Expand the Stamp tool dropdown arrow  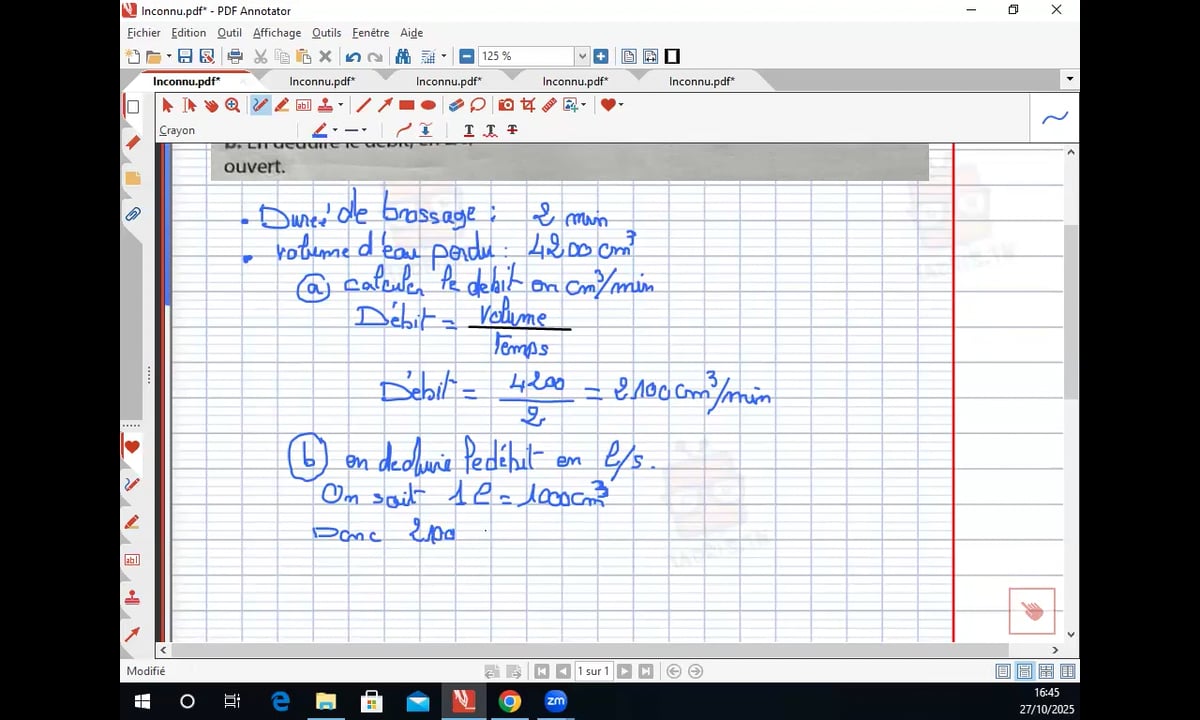click(x=340, y=104)
